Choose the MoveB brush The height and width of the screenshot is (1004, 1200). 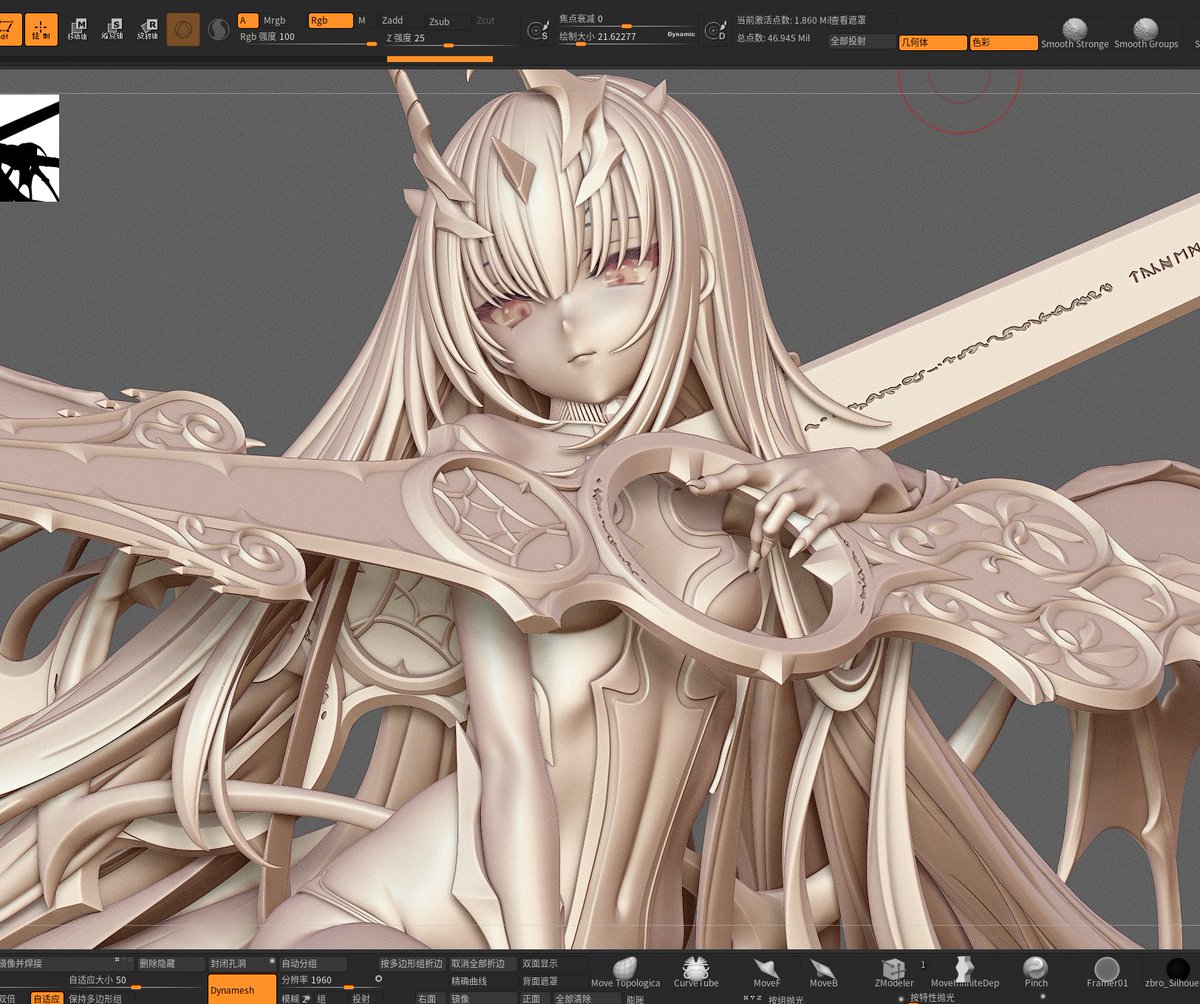pyautogui.click(x=823, y=972)
